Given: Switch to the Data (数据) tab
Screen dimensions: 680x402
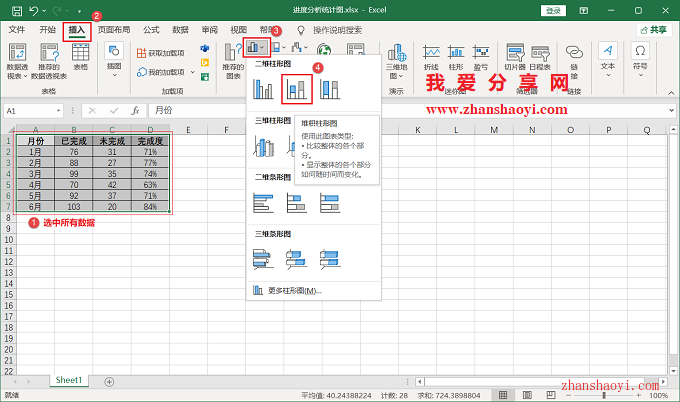Looking at the screenshot, I should click(180, 30).
